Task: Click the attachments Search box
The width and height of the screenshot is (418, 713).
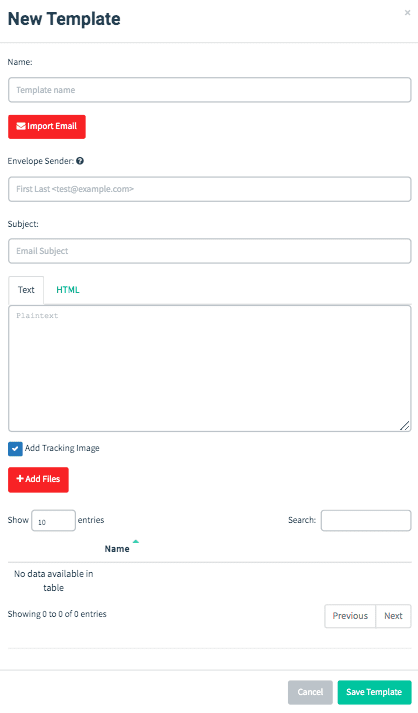Action: 366,521
